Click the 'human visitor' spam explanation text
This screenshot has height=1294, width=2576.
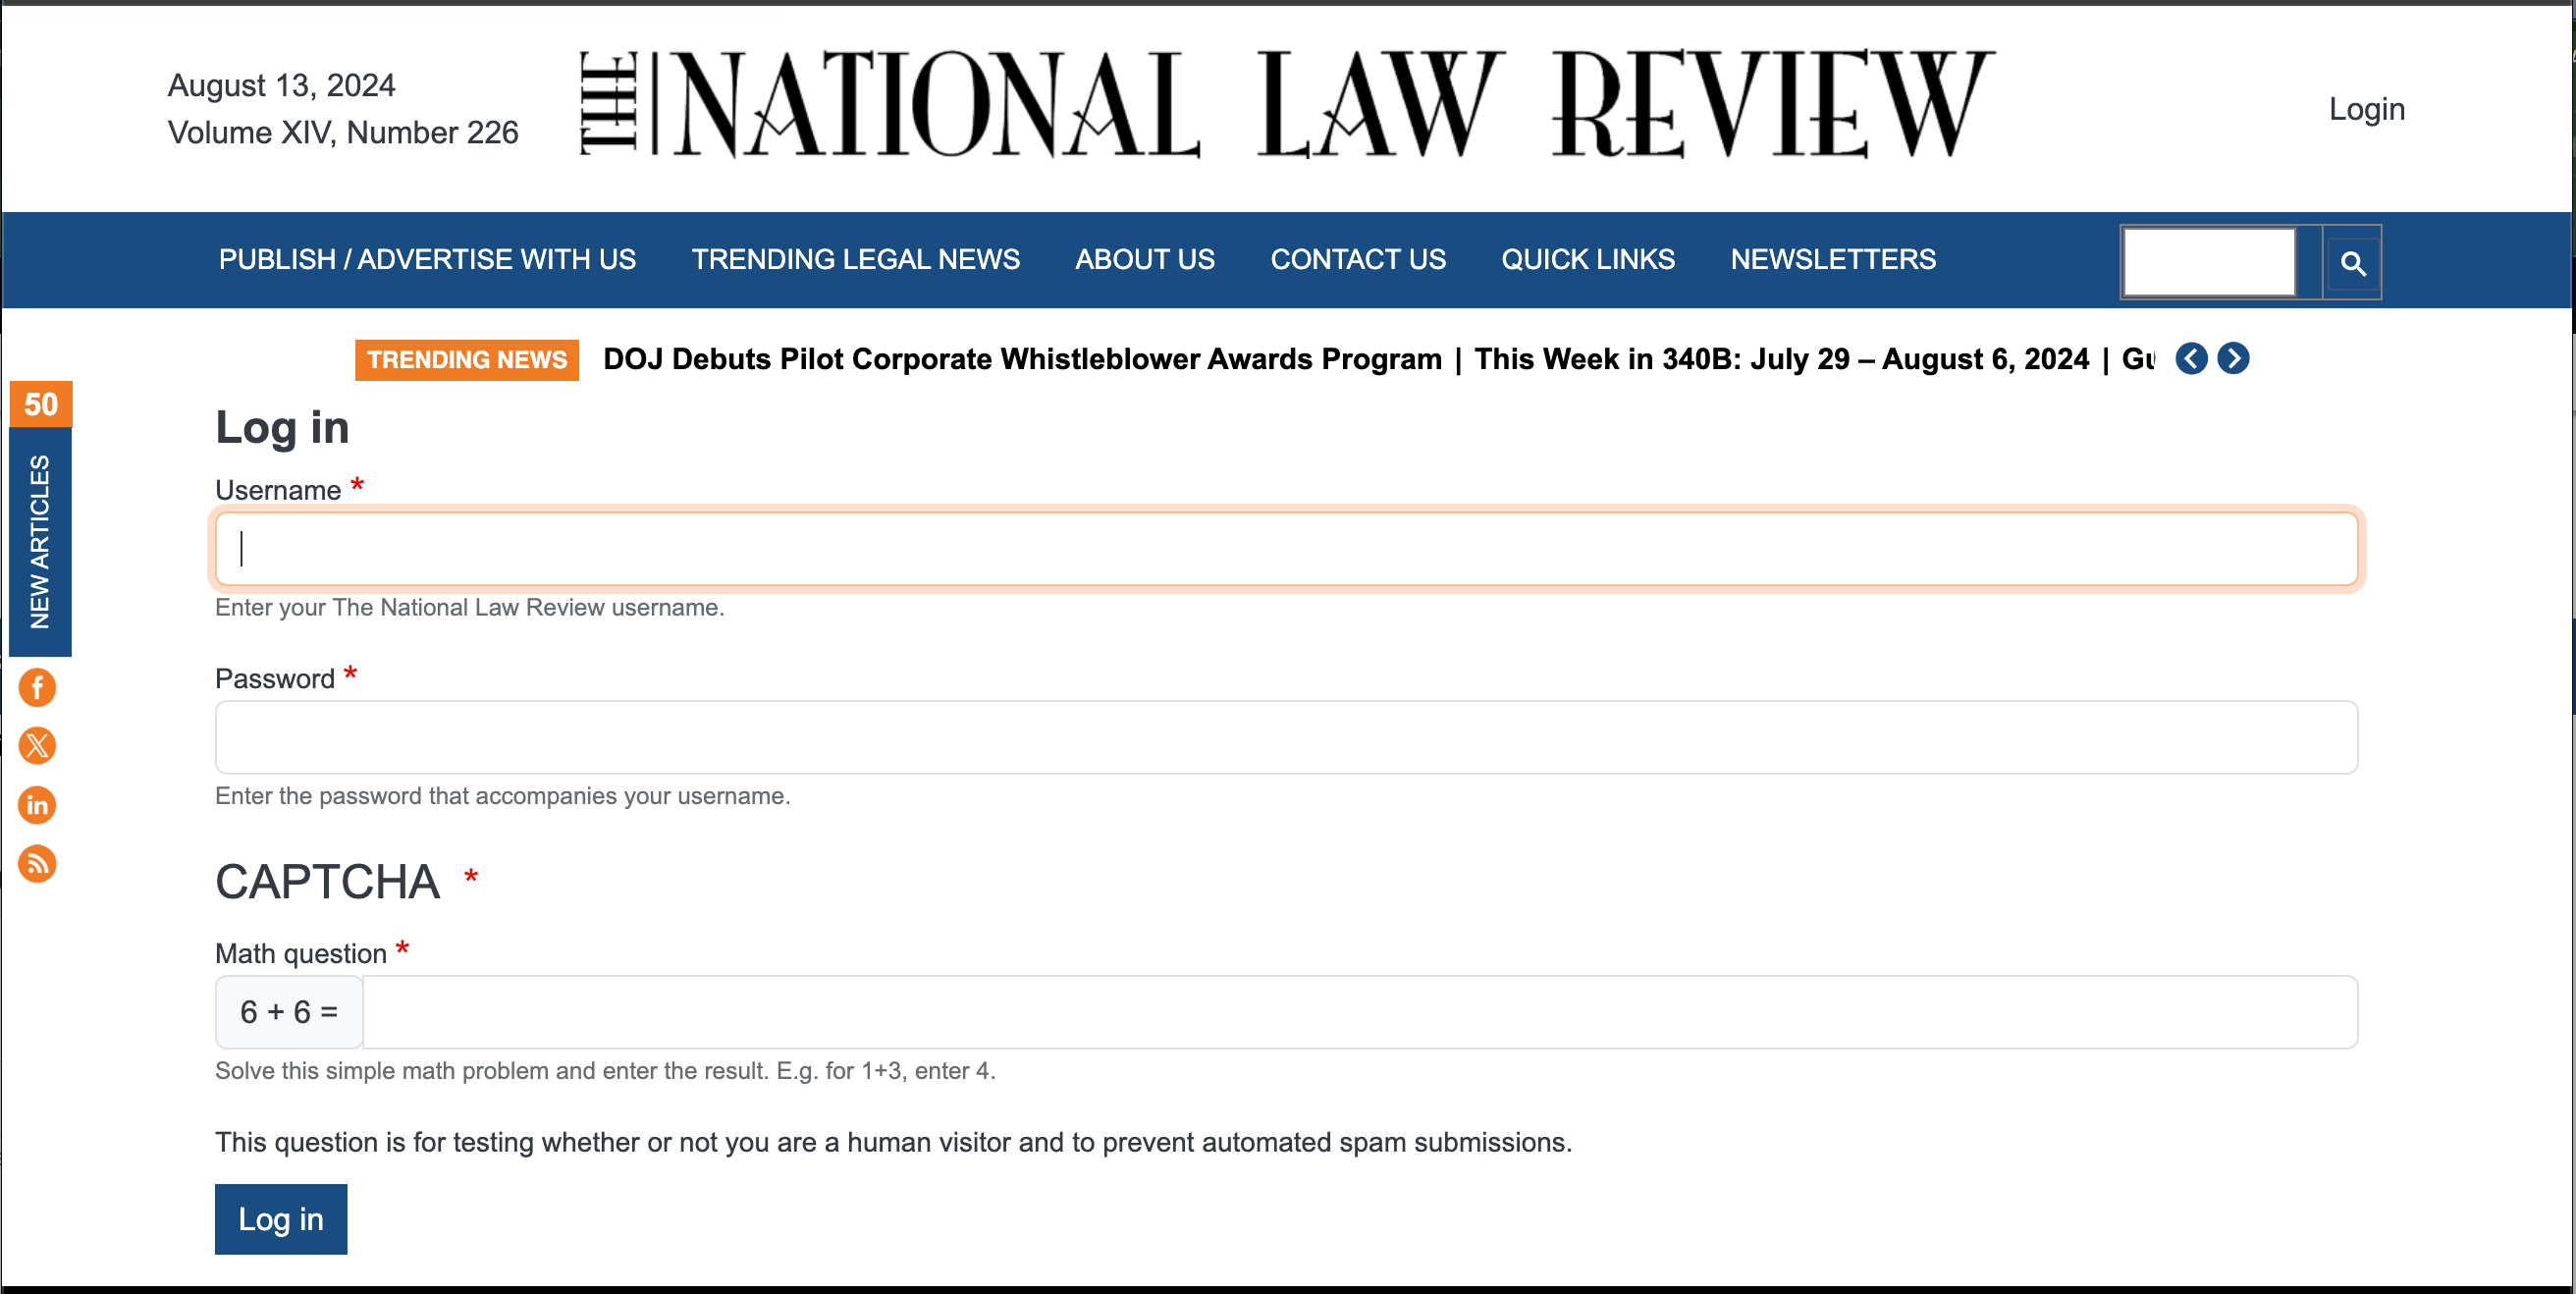[893, 1143]
